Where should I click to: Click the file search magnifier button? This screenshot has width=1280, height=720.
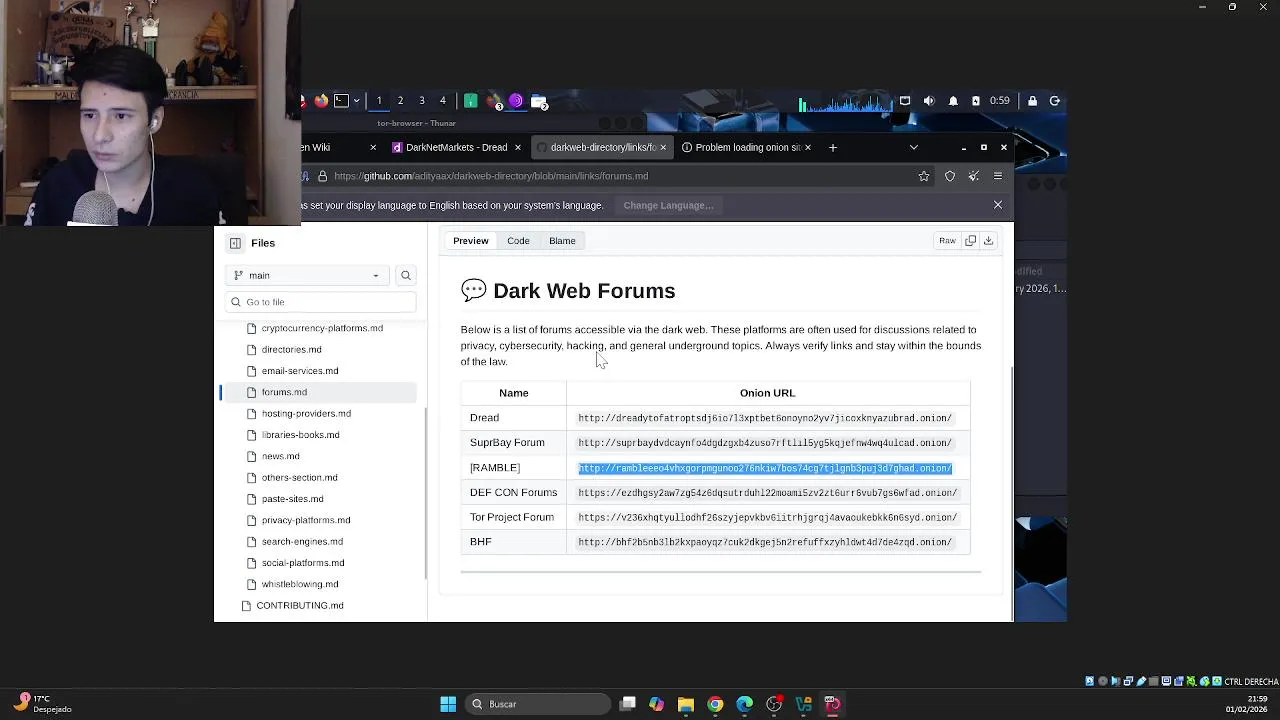coord(406,275)
